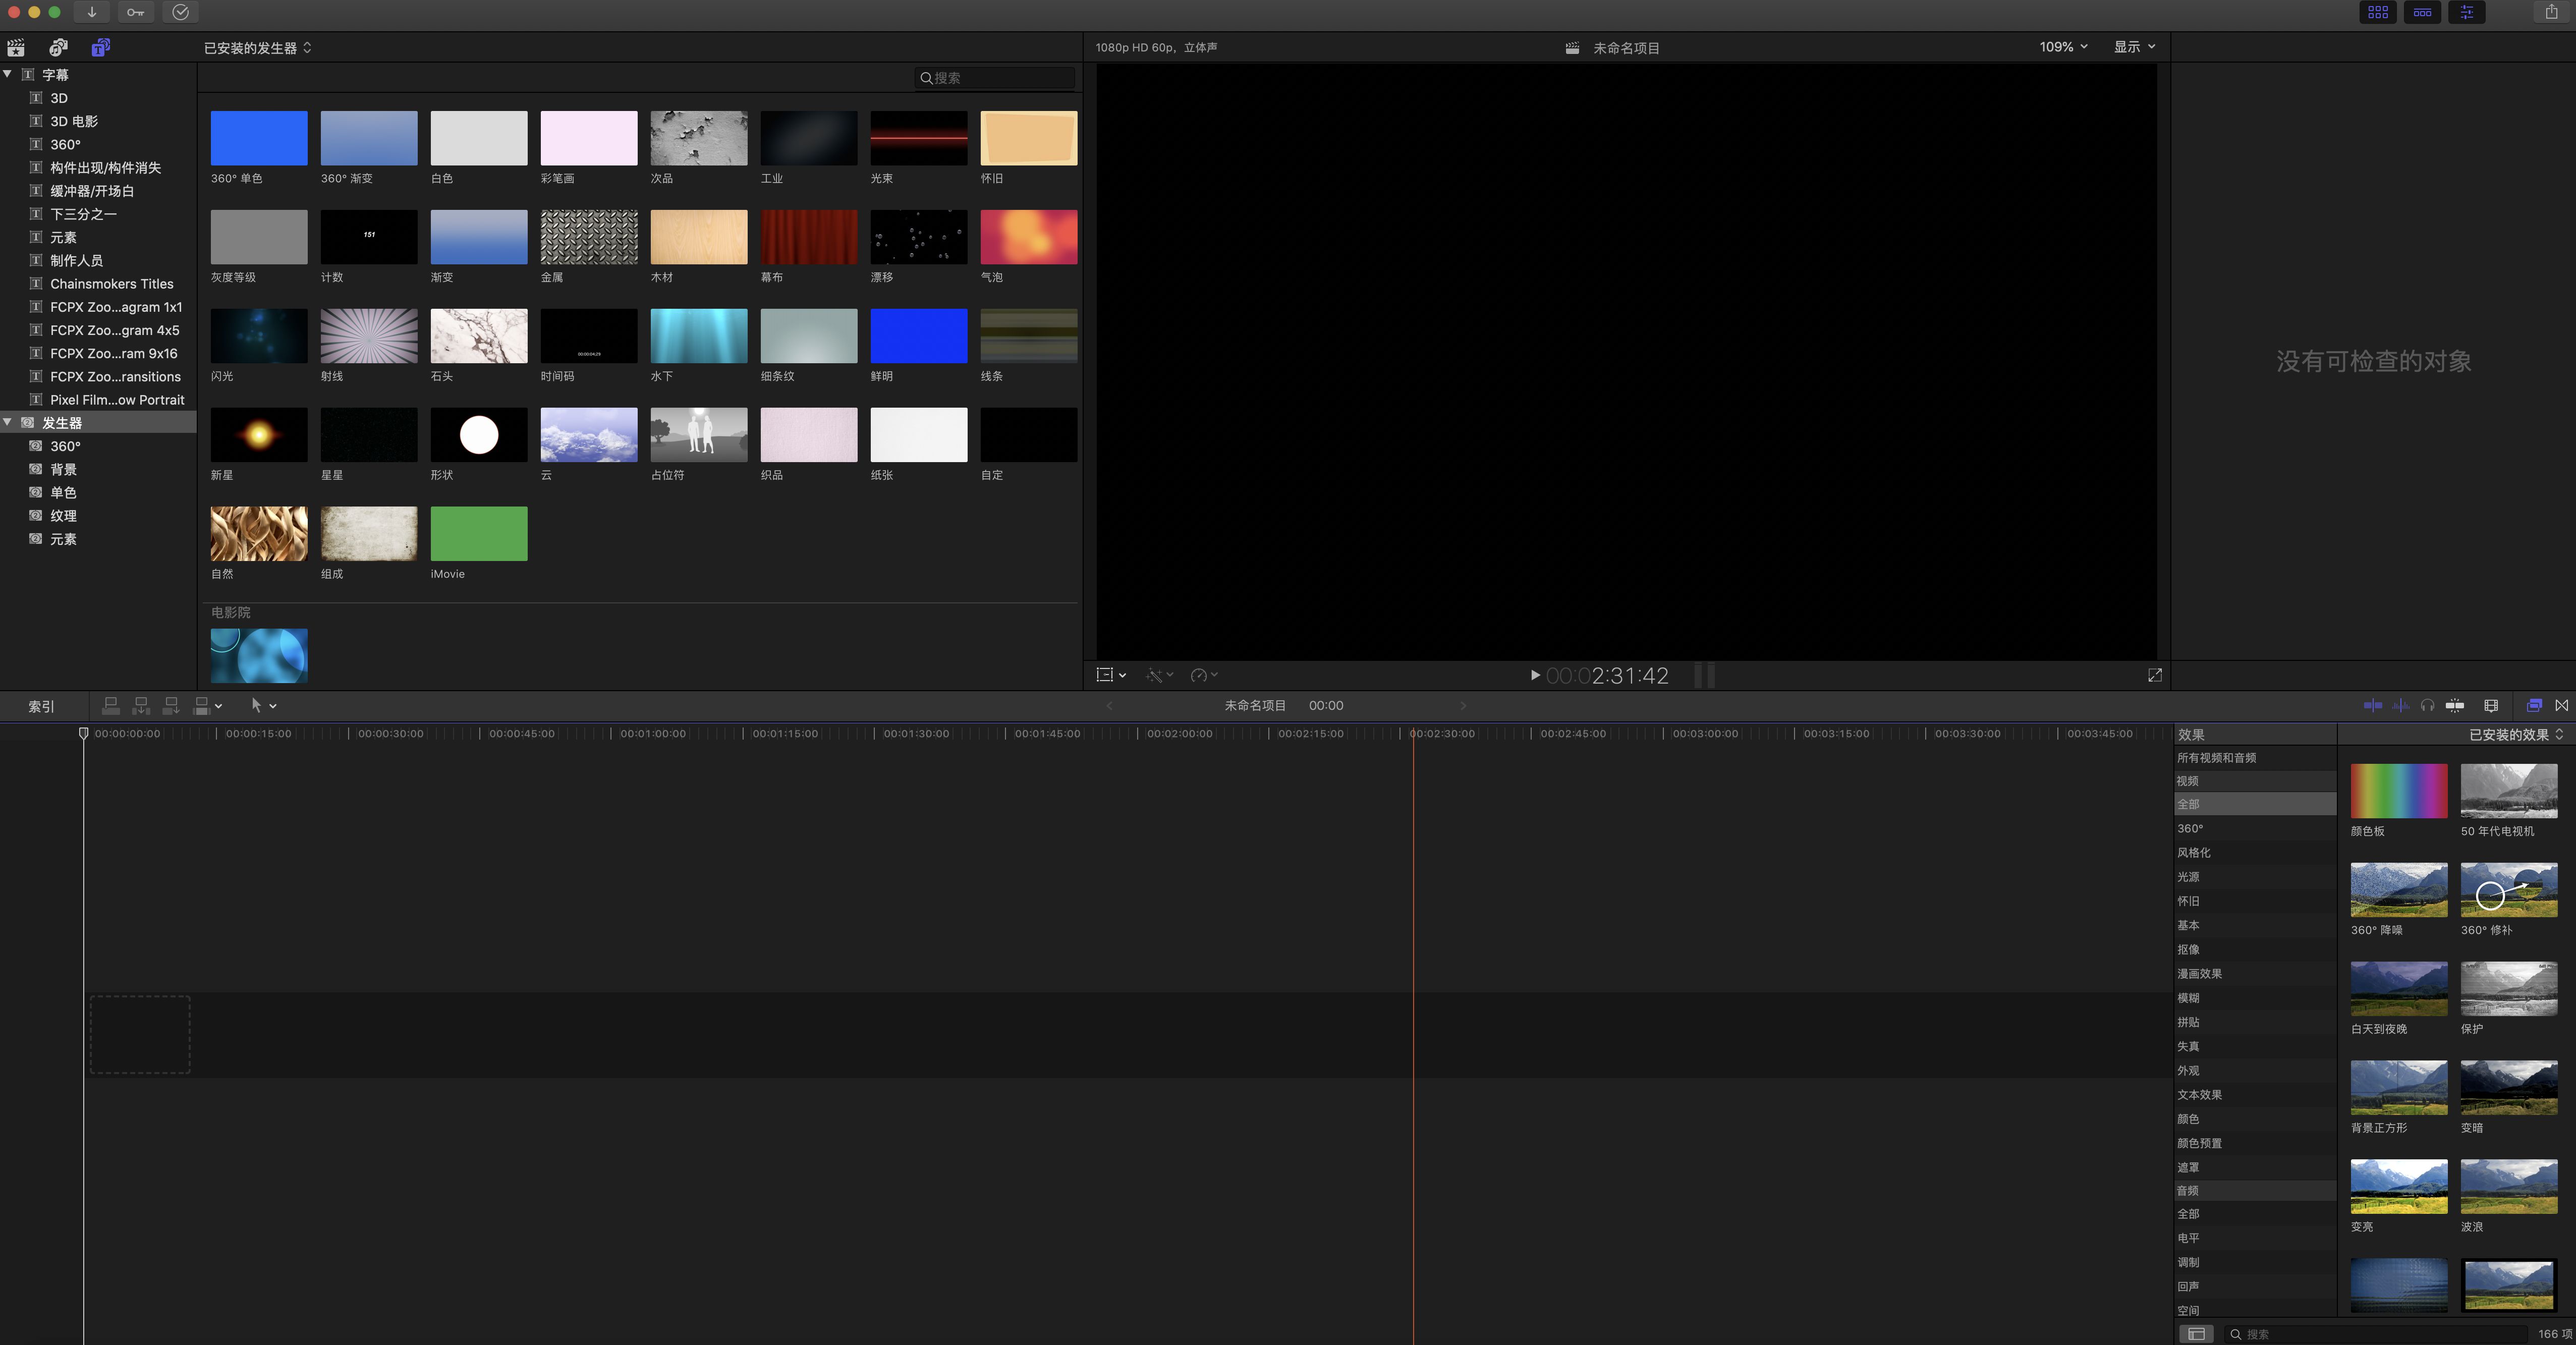Toggle effects sidebar visibility button

(x=2196, y=1334)
